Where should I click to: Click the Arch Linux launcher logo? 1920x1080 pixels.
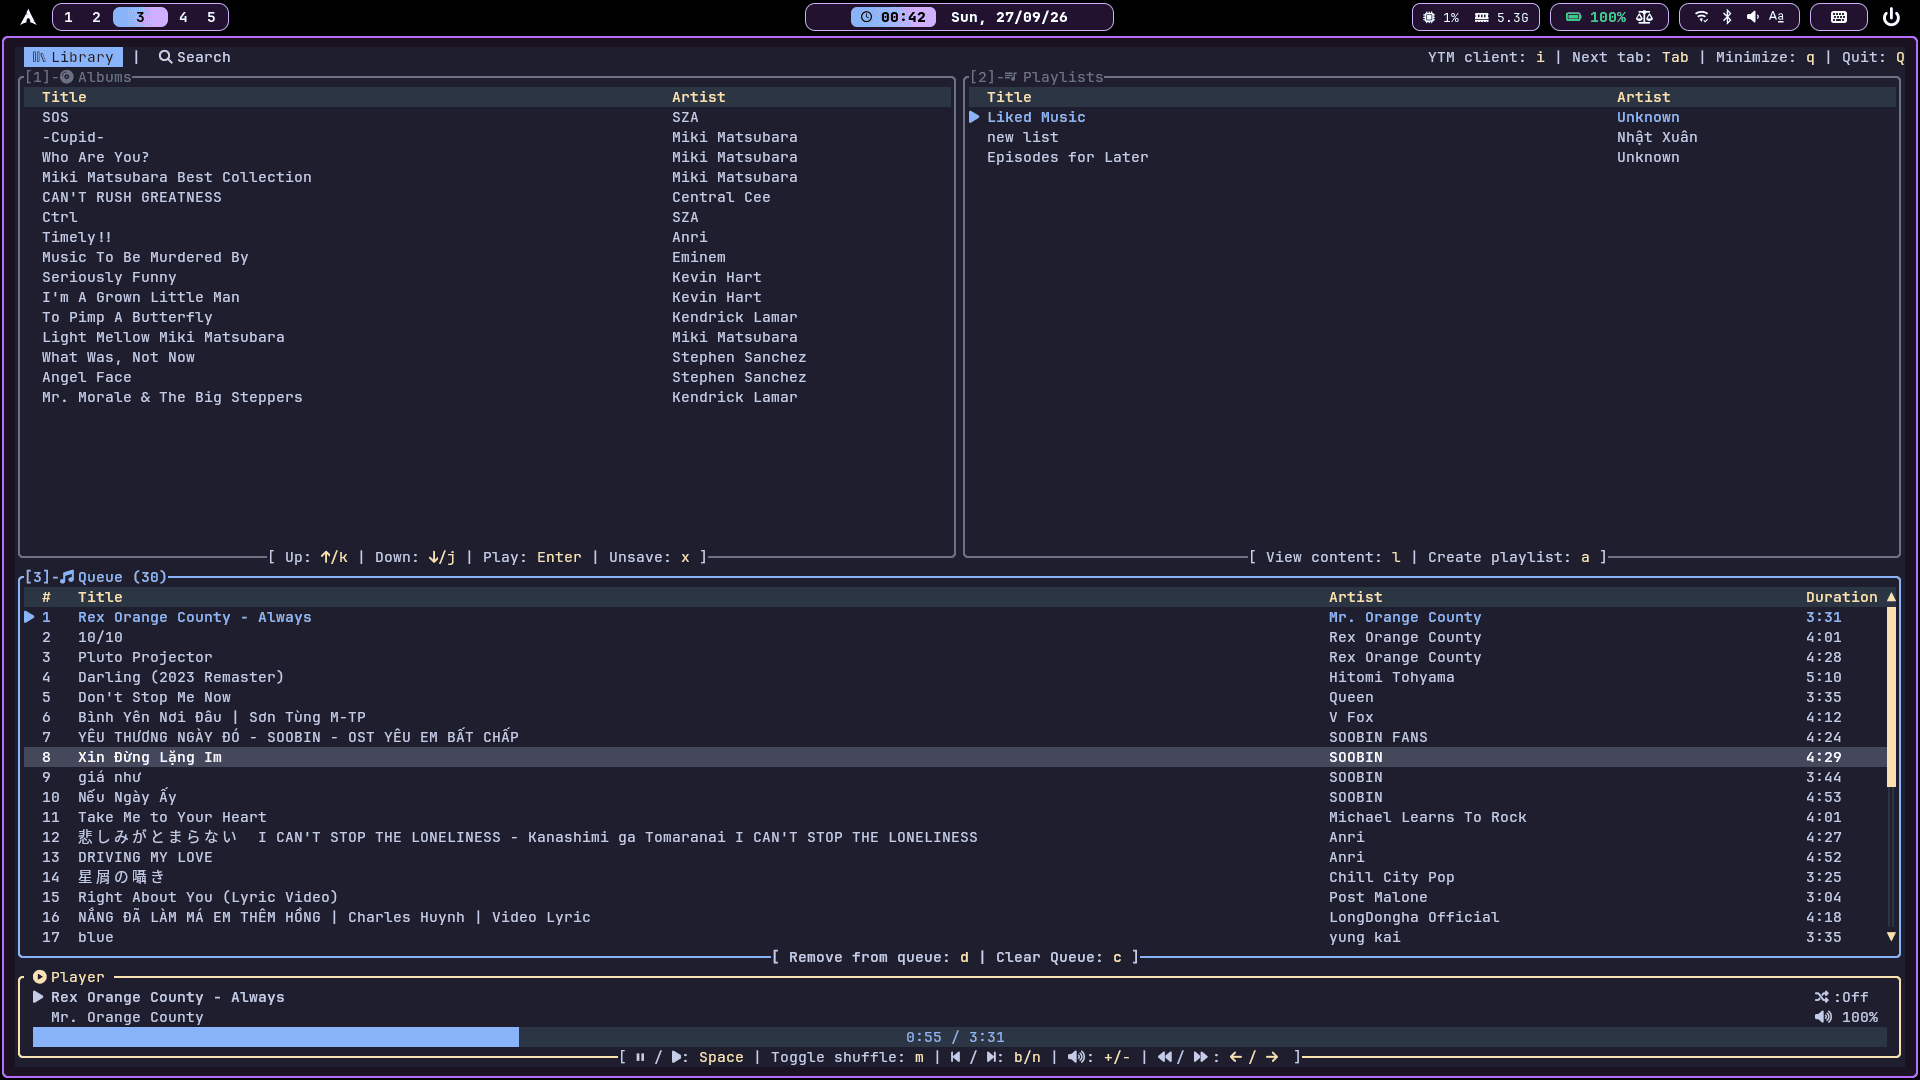tap(28, 17)
